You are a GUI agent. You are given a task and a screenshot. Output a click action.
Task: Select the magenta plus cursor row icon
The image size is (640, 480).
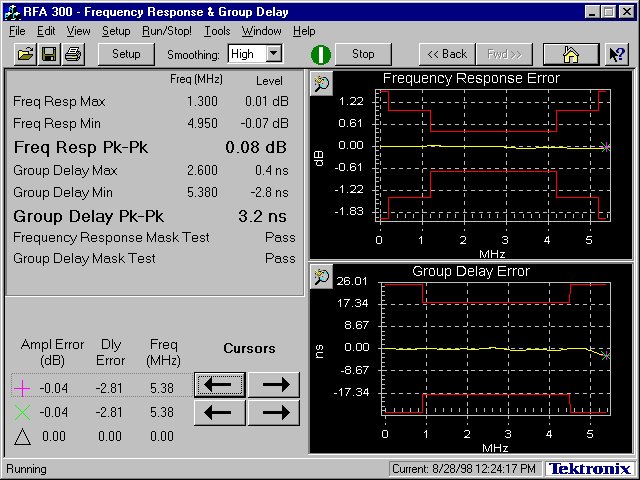tap(22, 388)
